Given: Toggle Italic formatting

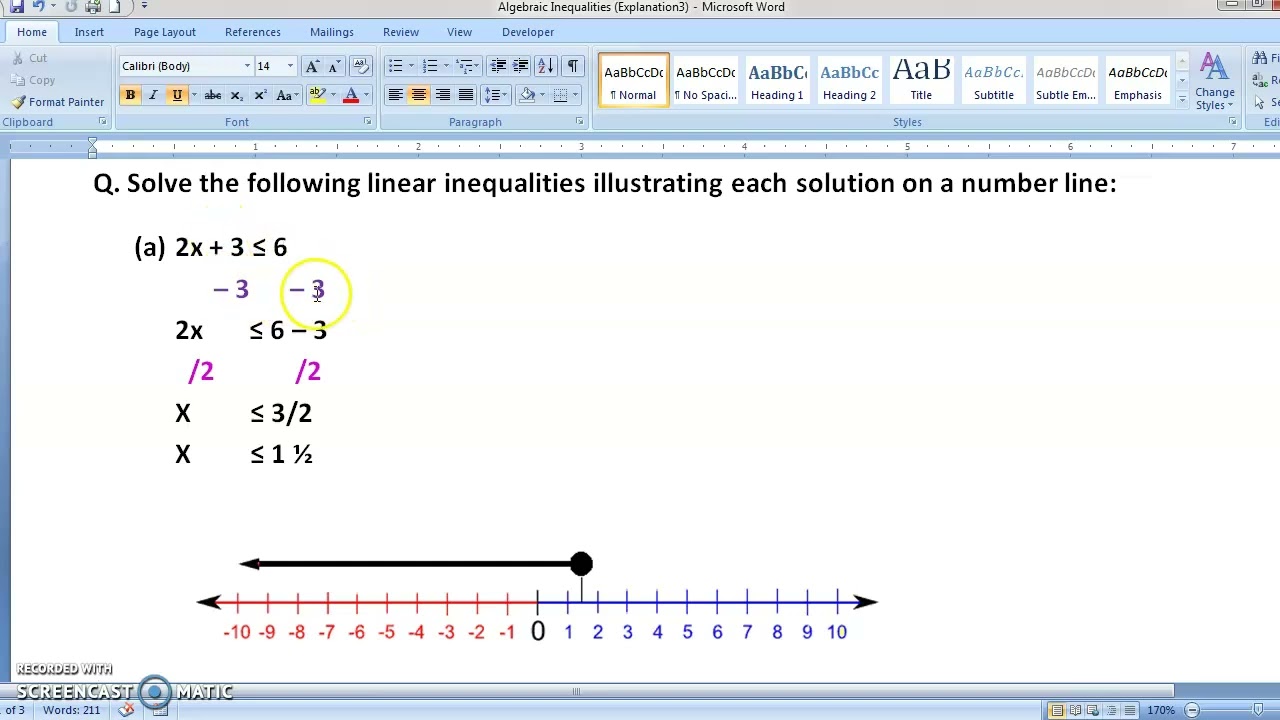Looking at the screenshot, I should [x=153, y=95].
